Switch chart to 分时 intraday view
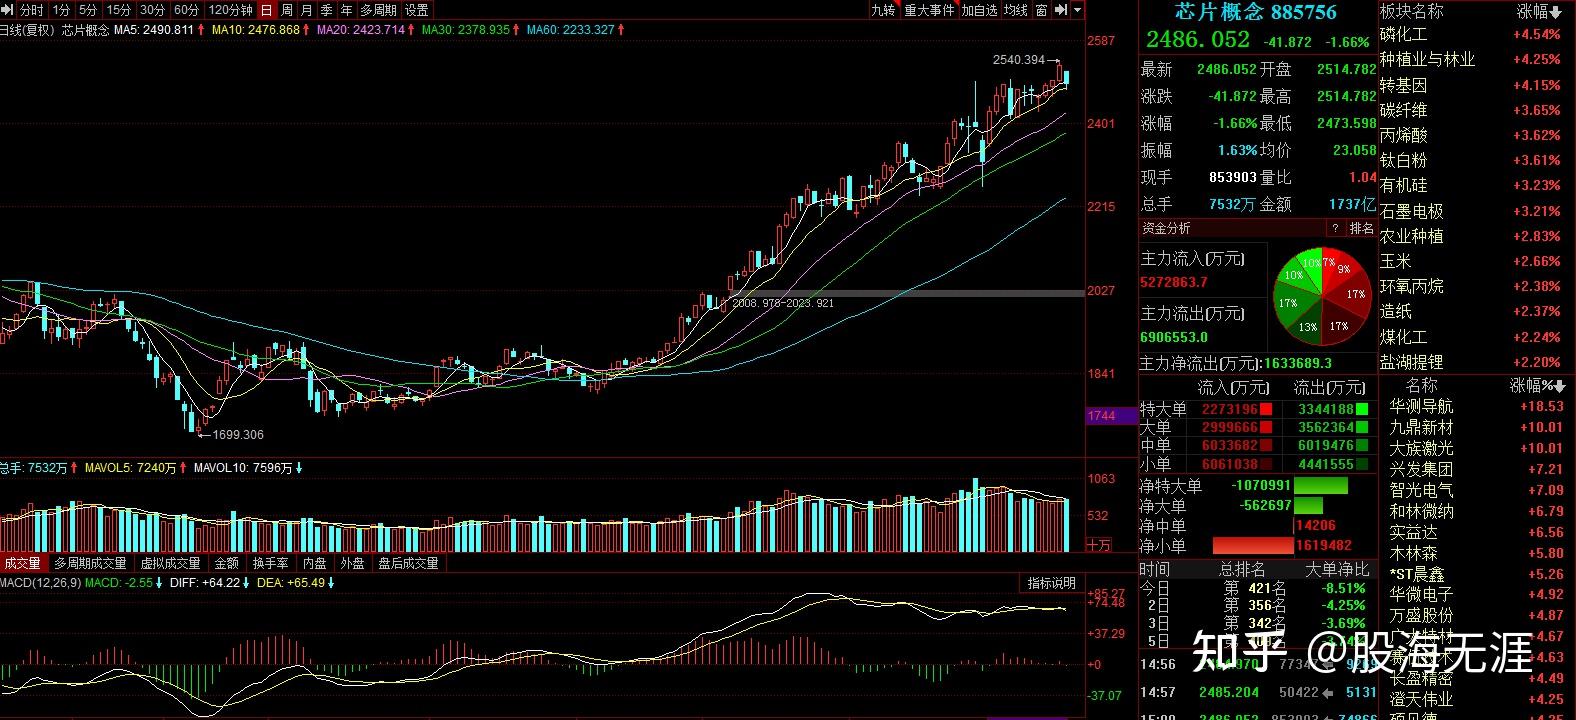Viewport: 1576px width, 720px height. [x=31, y=10]
